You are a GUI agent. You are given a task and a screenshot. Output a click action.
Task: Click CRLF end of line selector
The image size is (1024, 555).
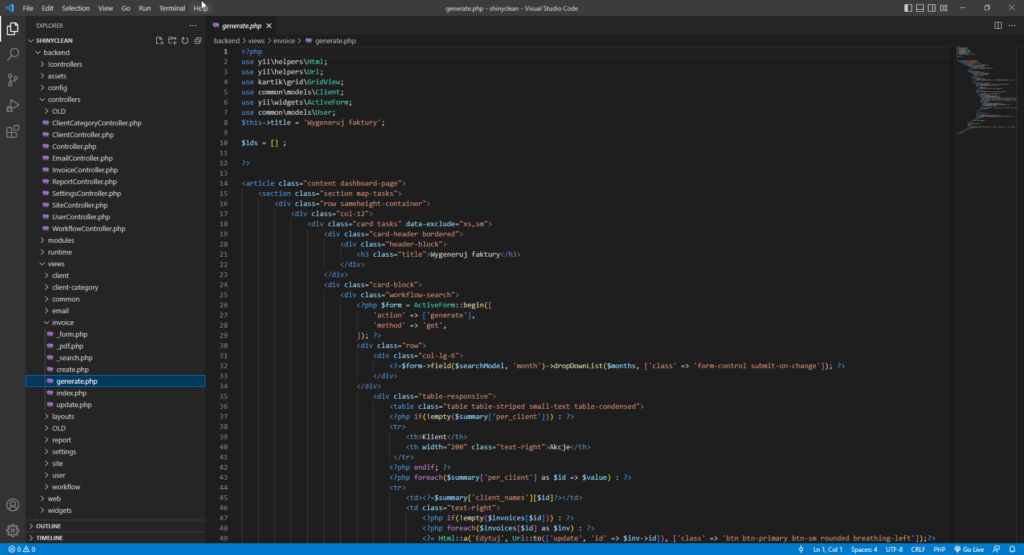(x=918, y=549)
